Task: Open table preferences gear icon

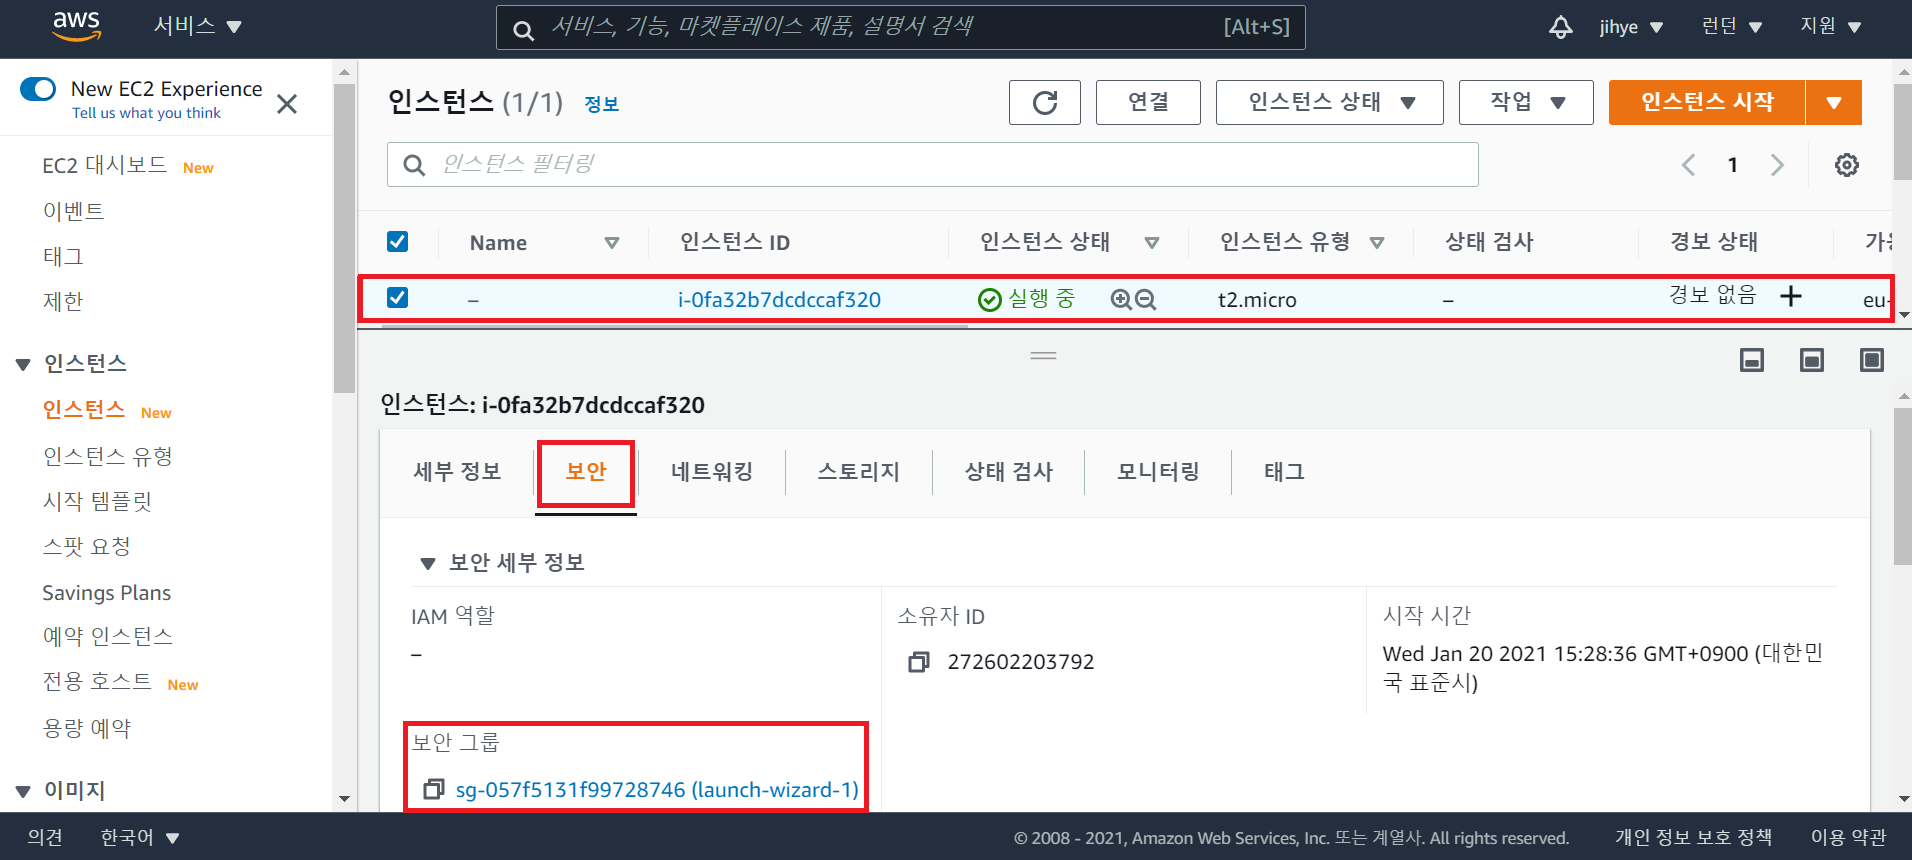Action: [1847, 165]
